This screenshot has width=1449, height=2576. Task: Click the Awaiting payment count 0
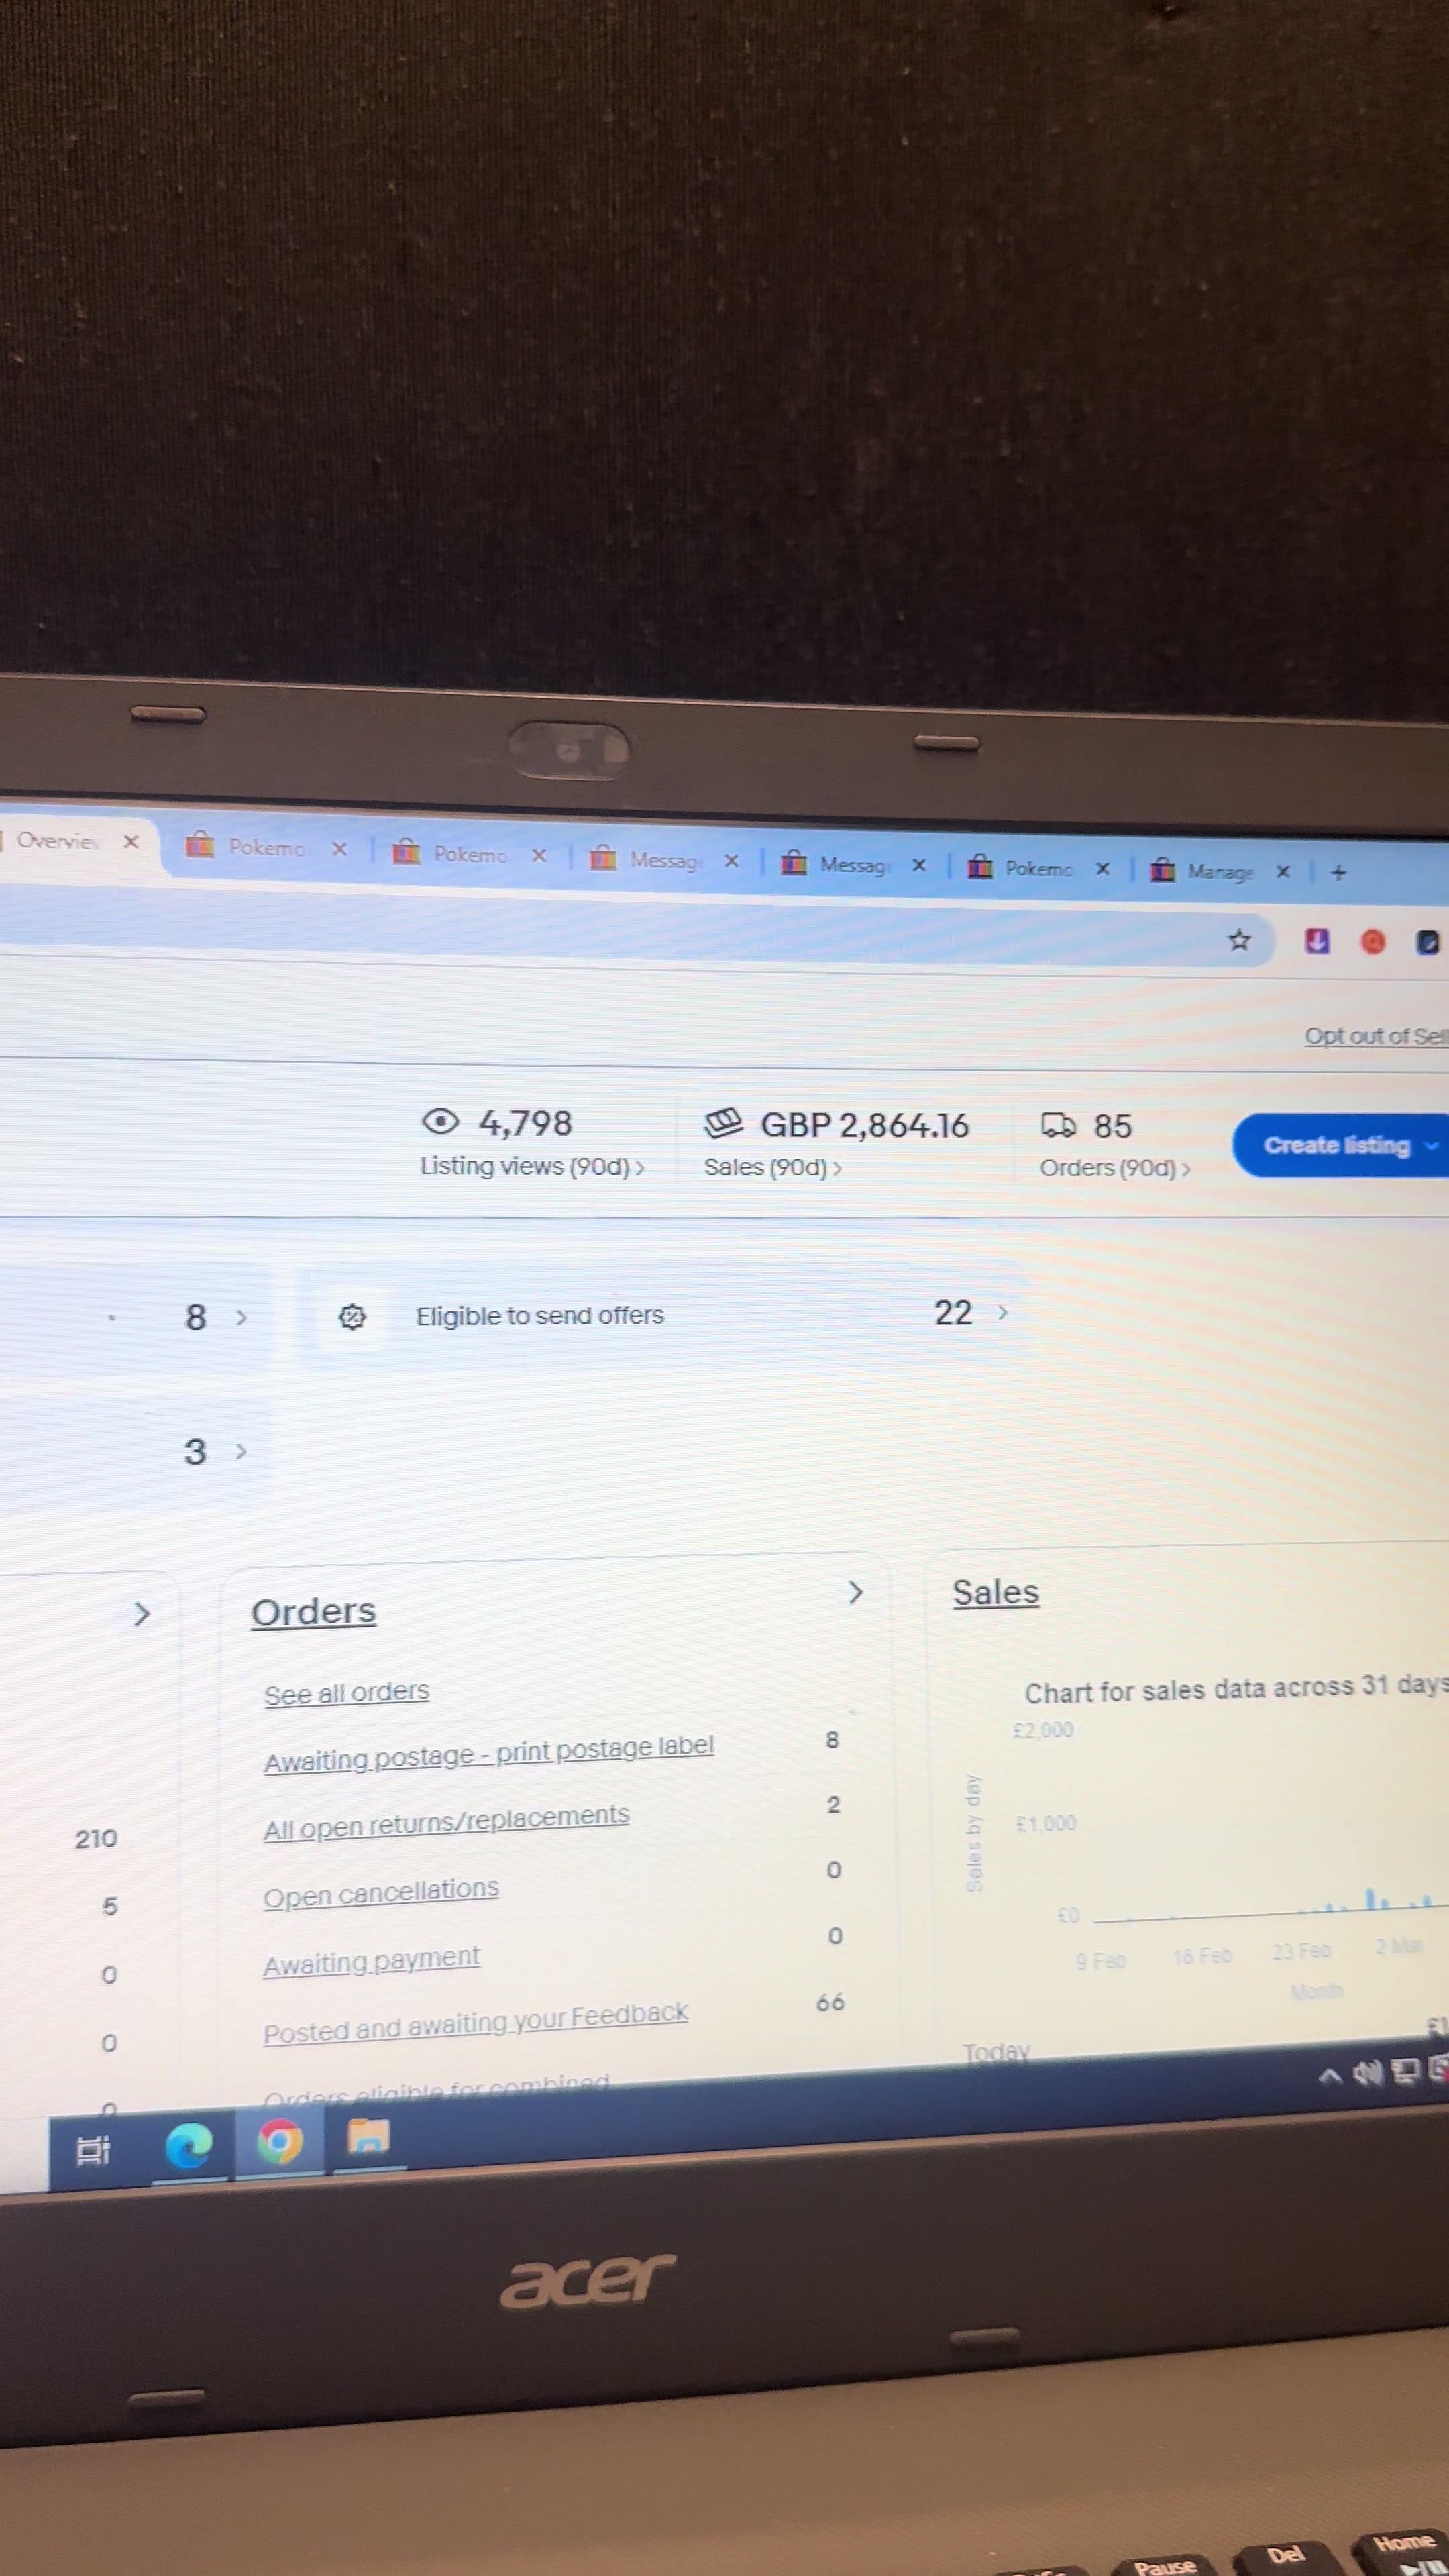coord(835,1936)
